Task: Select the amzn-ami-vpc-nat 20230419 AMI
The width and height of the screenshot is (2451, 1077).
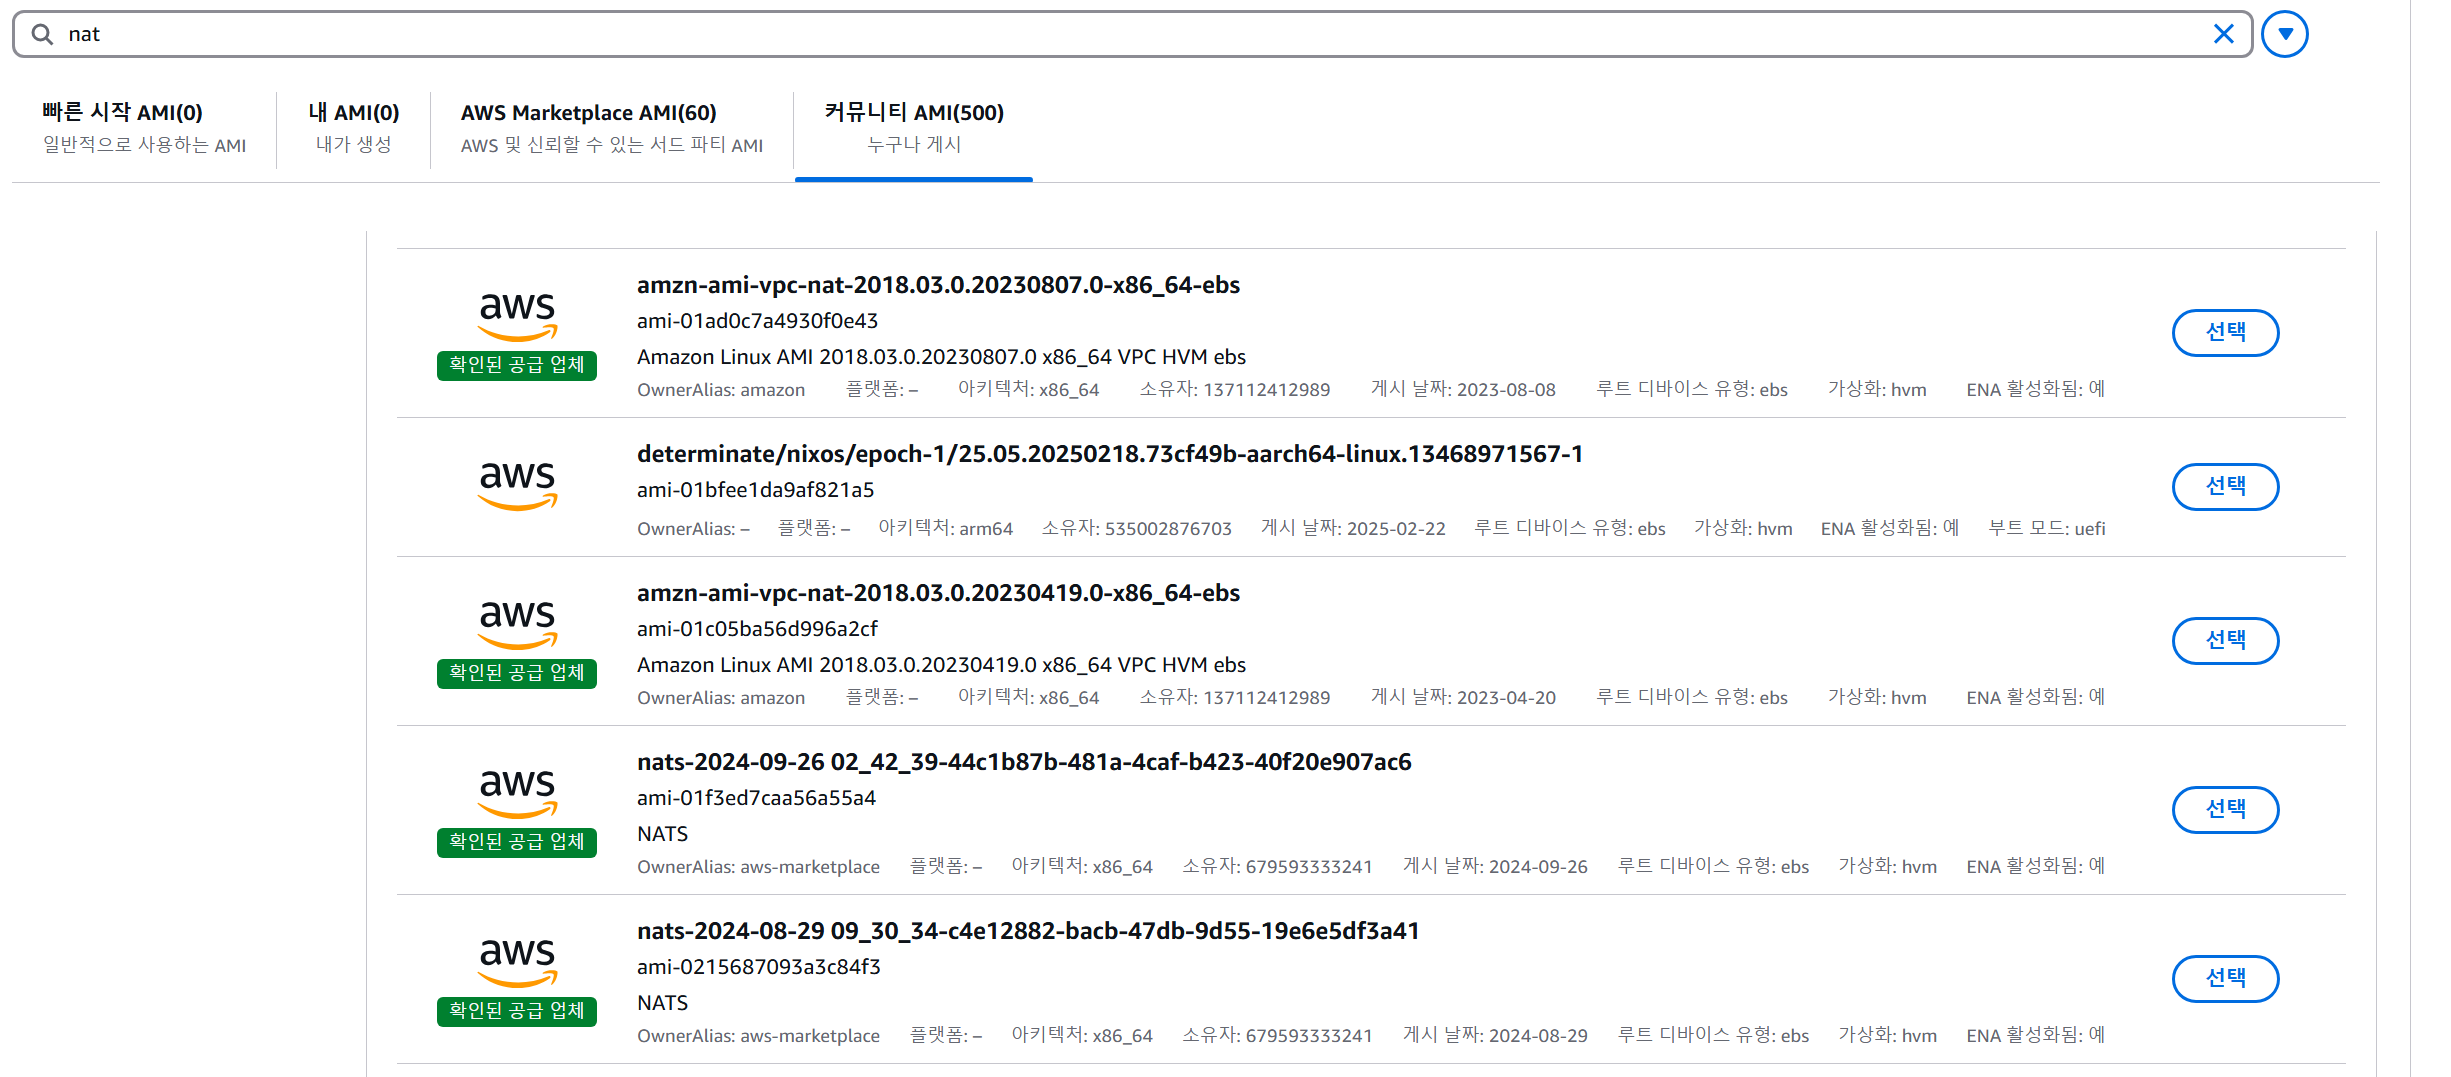Action: coord(2225,640)
